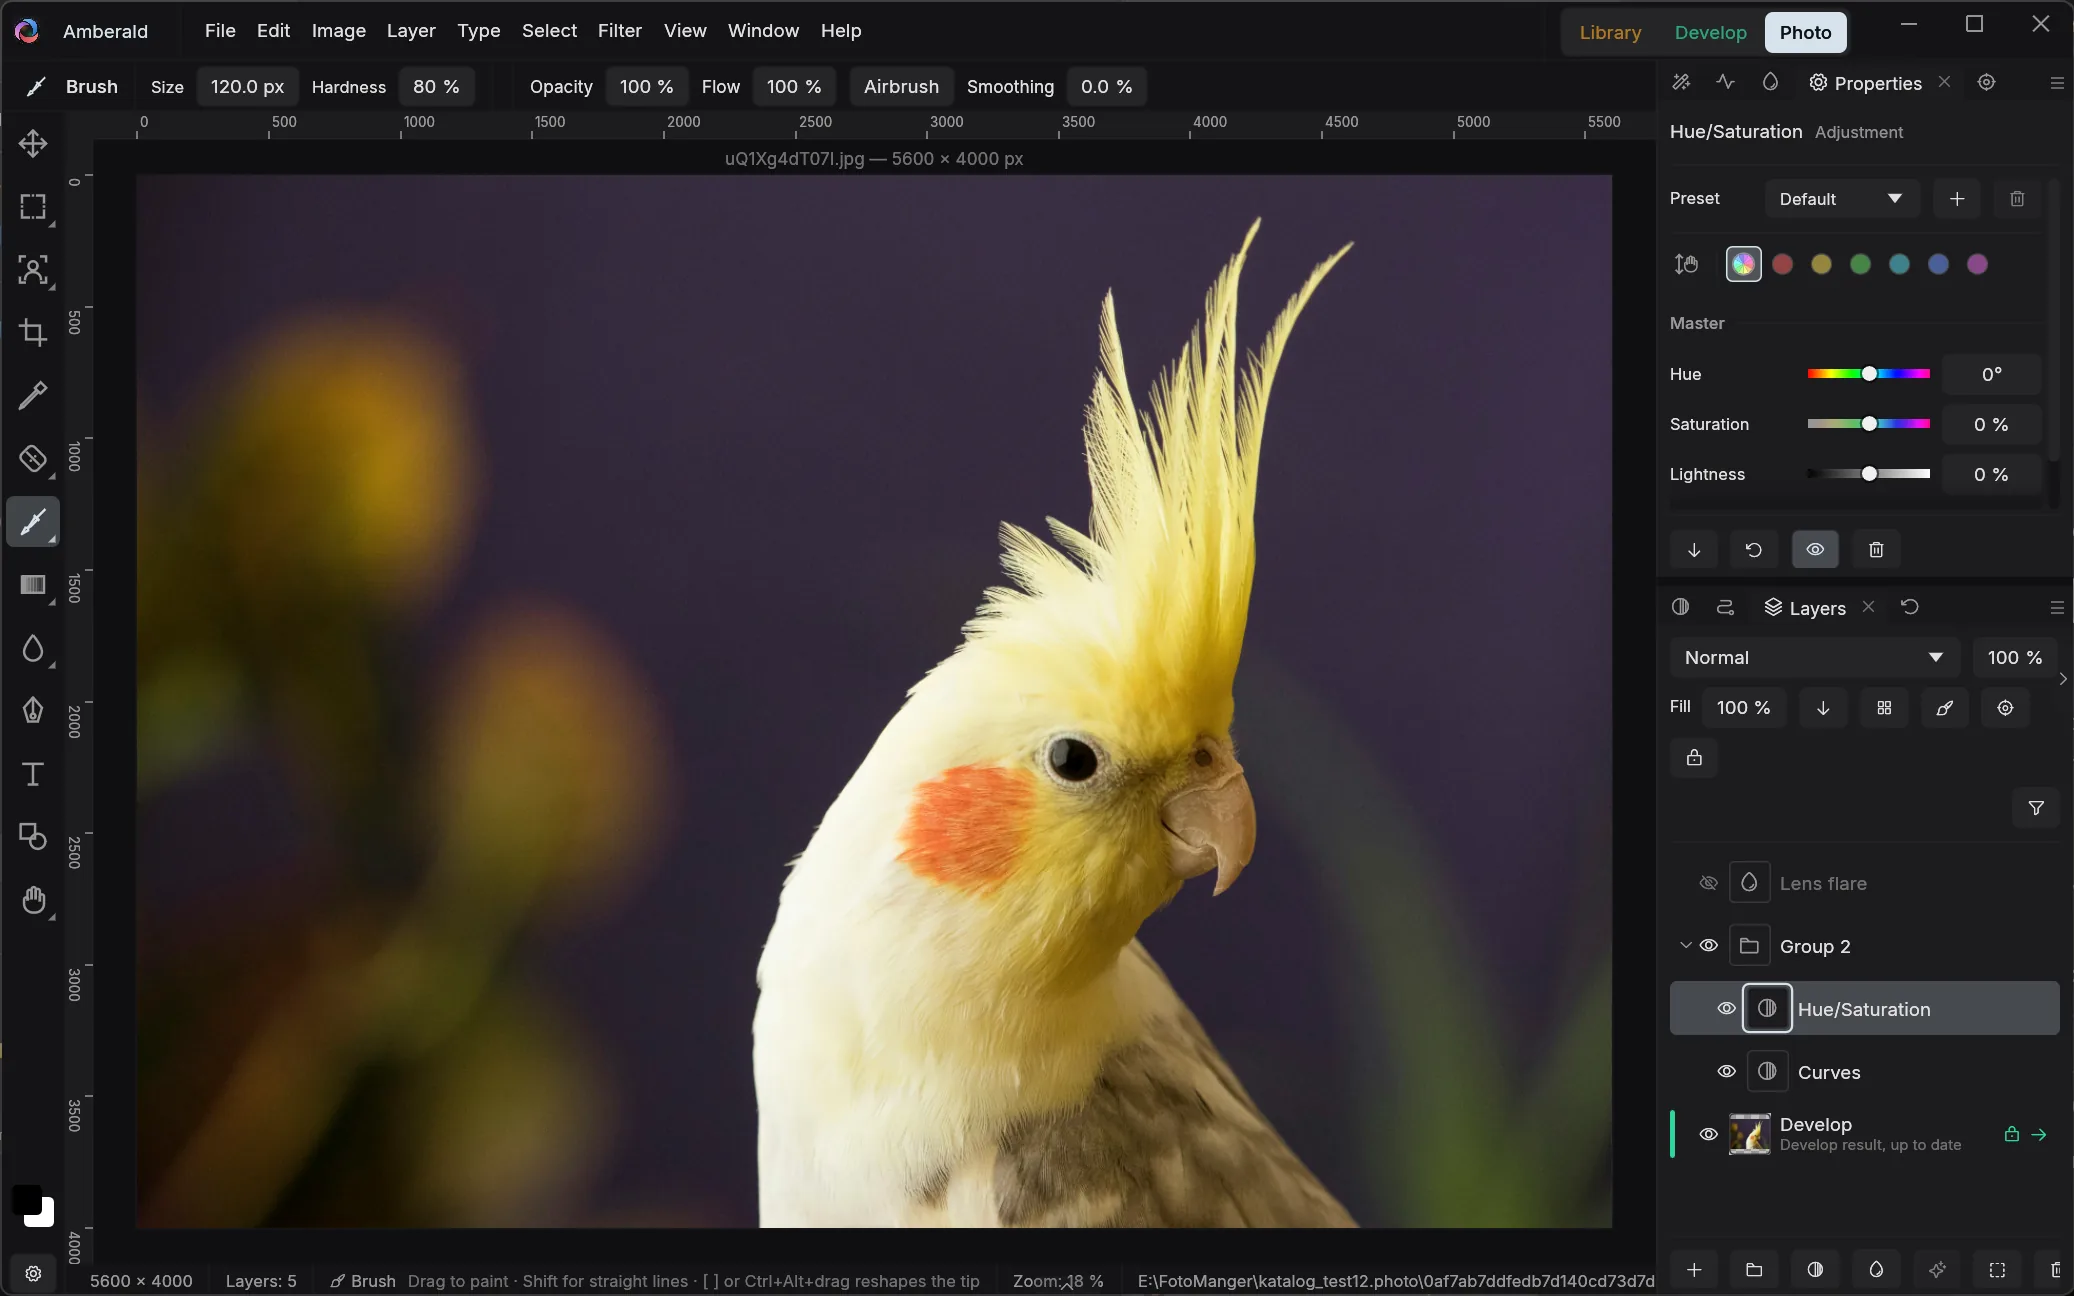Open layer filter funnel icon

(2036, 808)
